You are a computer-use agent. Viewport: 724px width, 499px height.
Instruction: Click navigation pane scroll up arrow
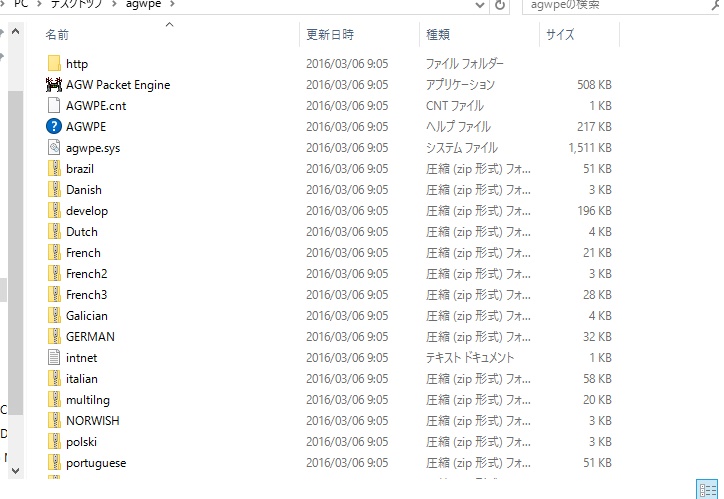coord(15,31)
